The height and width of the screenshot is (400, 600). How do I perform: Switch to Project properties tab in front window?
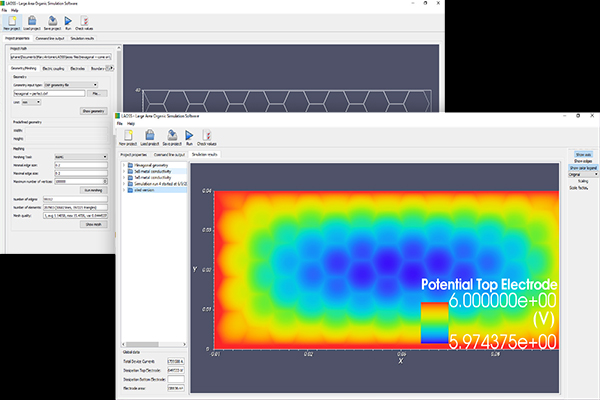tap(134, 155)
